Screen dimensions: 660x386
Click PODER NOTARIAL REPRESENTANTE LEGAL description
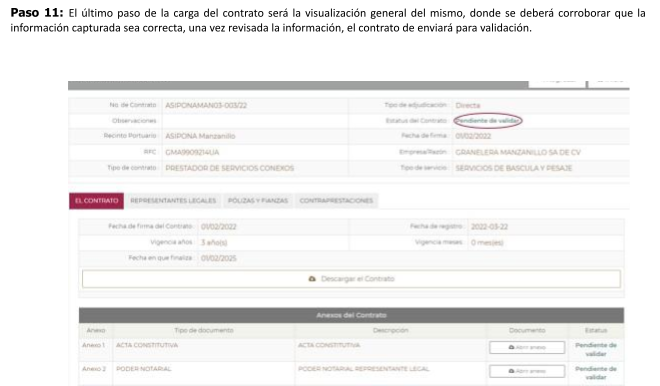364,369
